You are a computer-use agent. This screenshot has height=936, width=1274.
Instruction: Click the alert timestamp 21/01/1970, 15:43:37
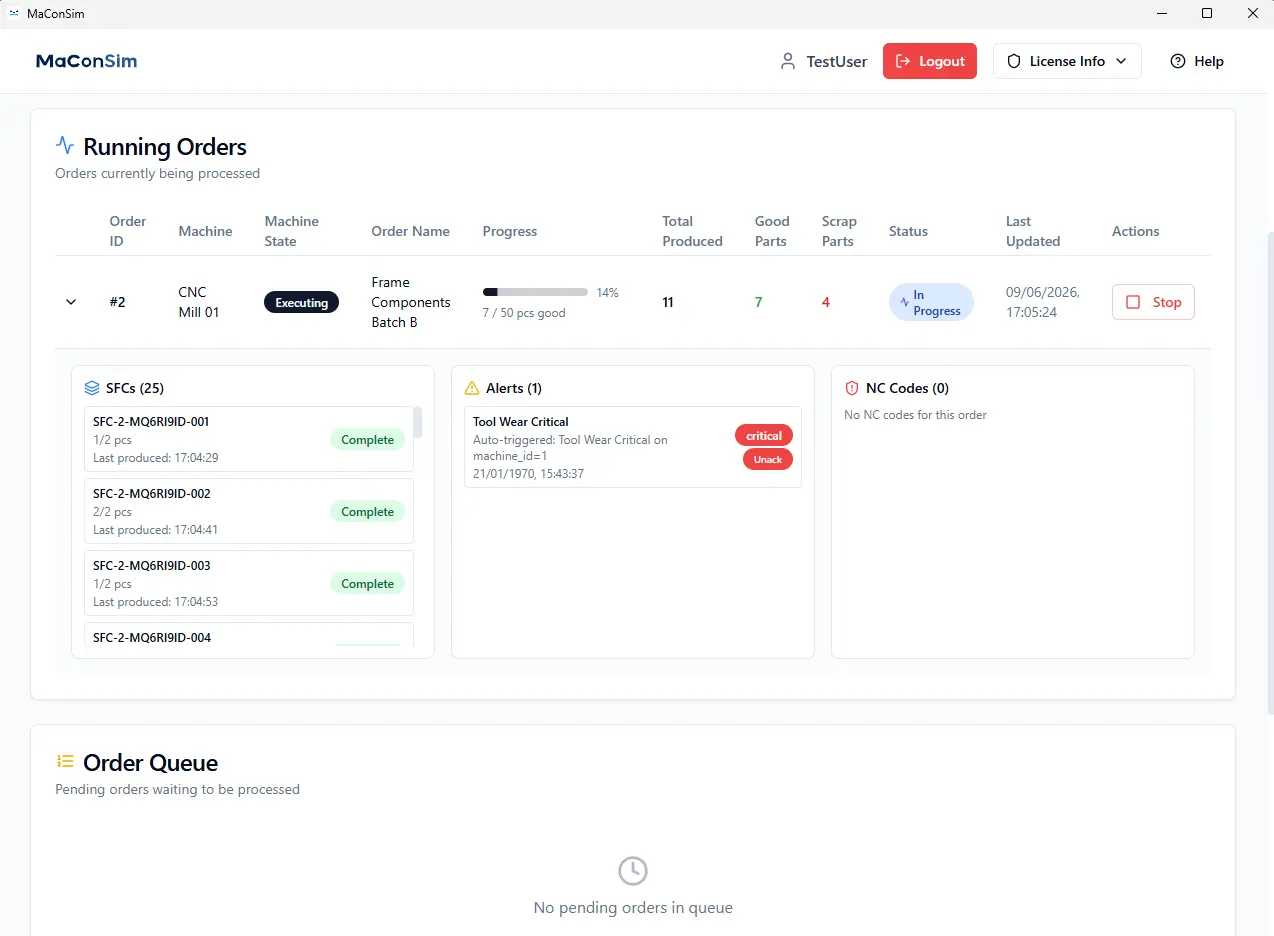click(x=528, y=473)
